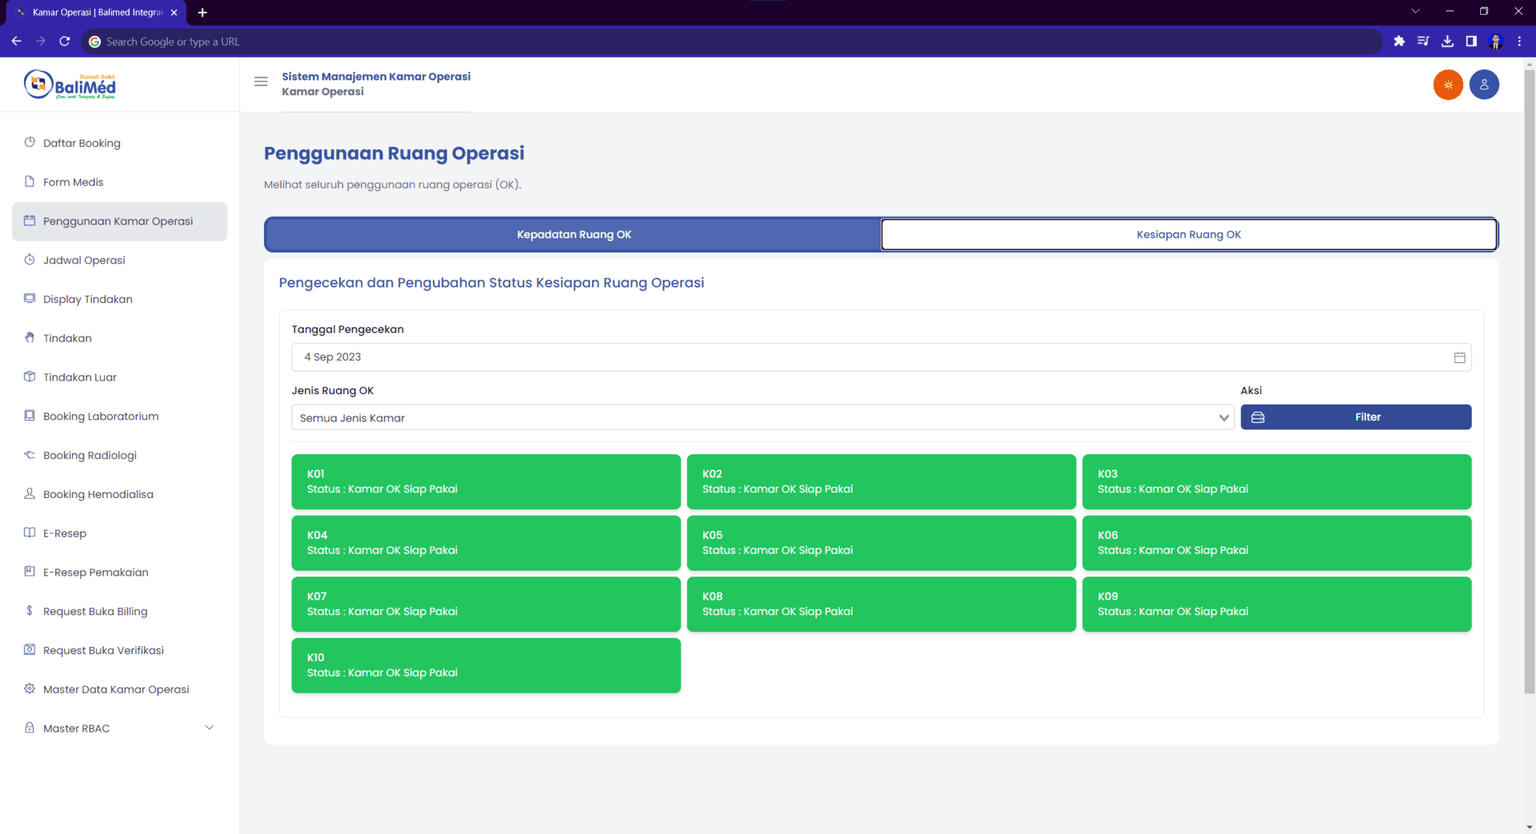Click the Tanggal Pengecekan date field
The image size is (1536, 834).
(870, 357)
